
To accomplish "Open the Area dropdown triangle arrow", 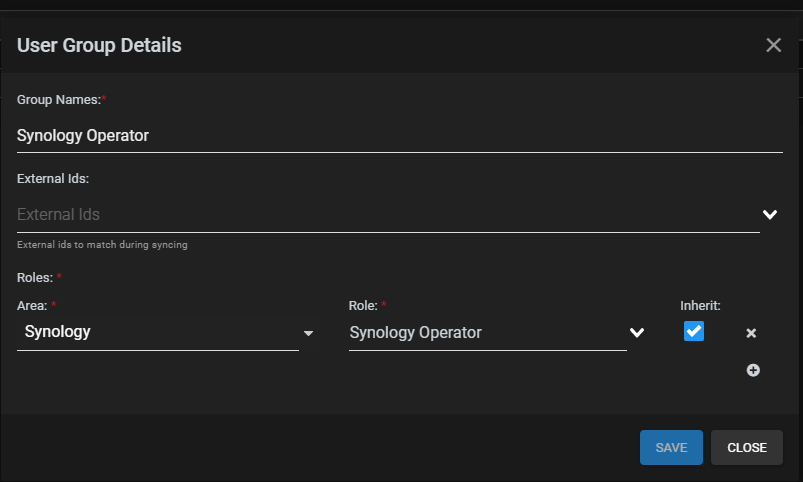I will click(308, 333).
